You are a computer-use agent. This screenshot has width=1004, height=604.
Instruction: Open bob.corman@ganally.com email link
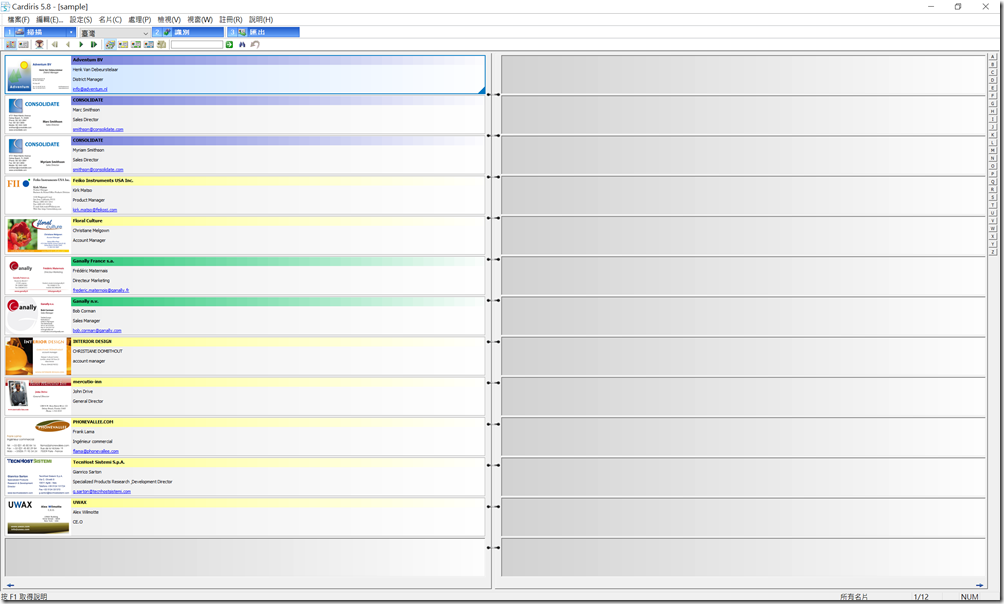coord(97,331)
